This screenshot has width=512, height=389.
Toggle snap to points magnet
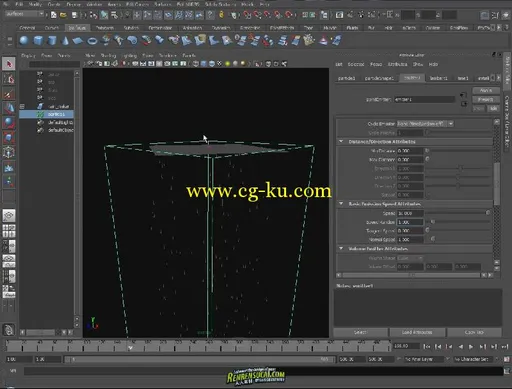tap(268, 15)
